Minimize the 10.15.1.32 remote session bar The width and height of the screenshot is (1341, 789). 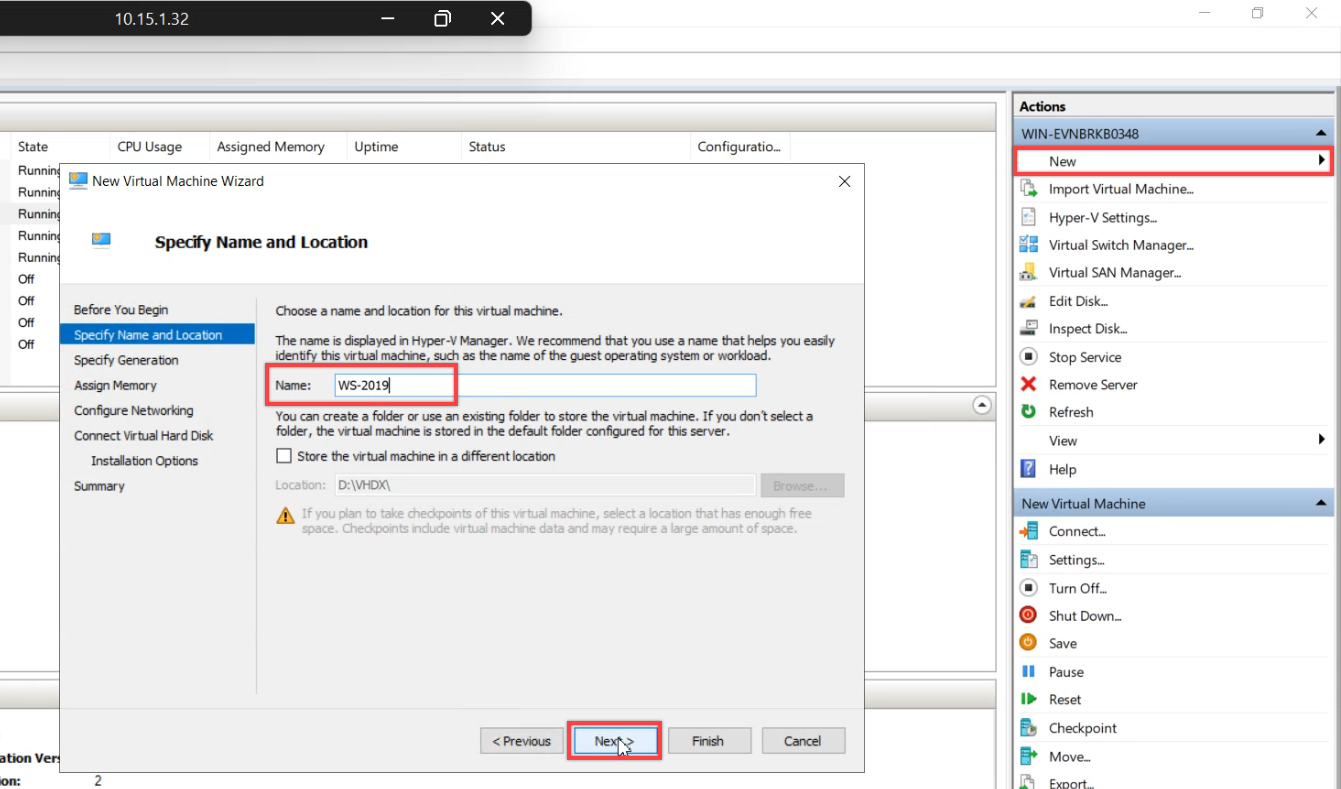[387, 19]
